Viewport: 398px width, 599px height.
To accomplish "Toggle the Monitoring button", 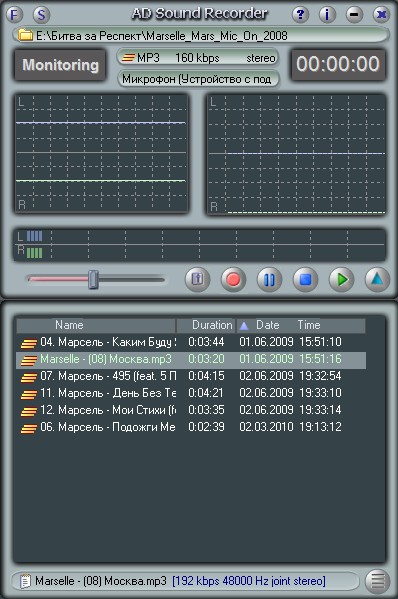I will pos(60,65).
